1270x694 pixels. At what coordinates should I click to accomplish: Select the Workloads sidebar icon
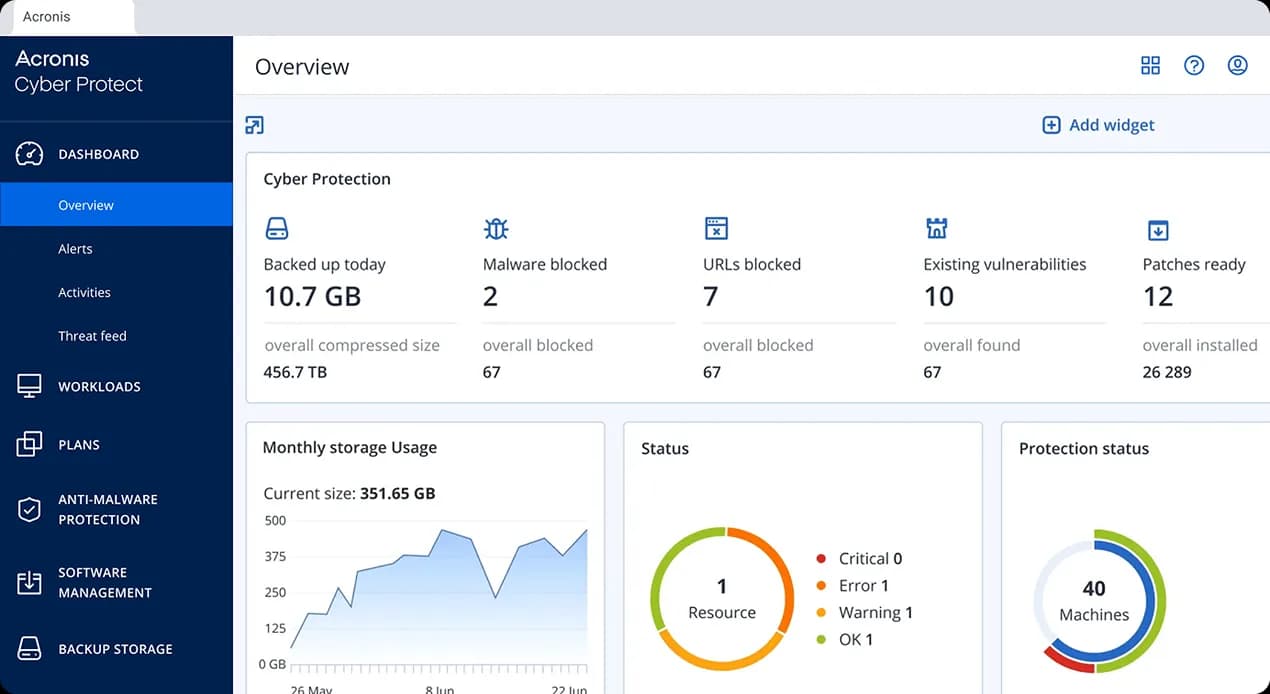click(29, 386)
